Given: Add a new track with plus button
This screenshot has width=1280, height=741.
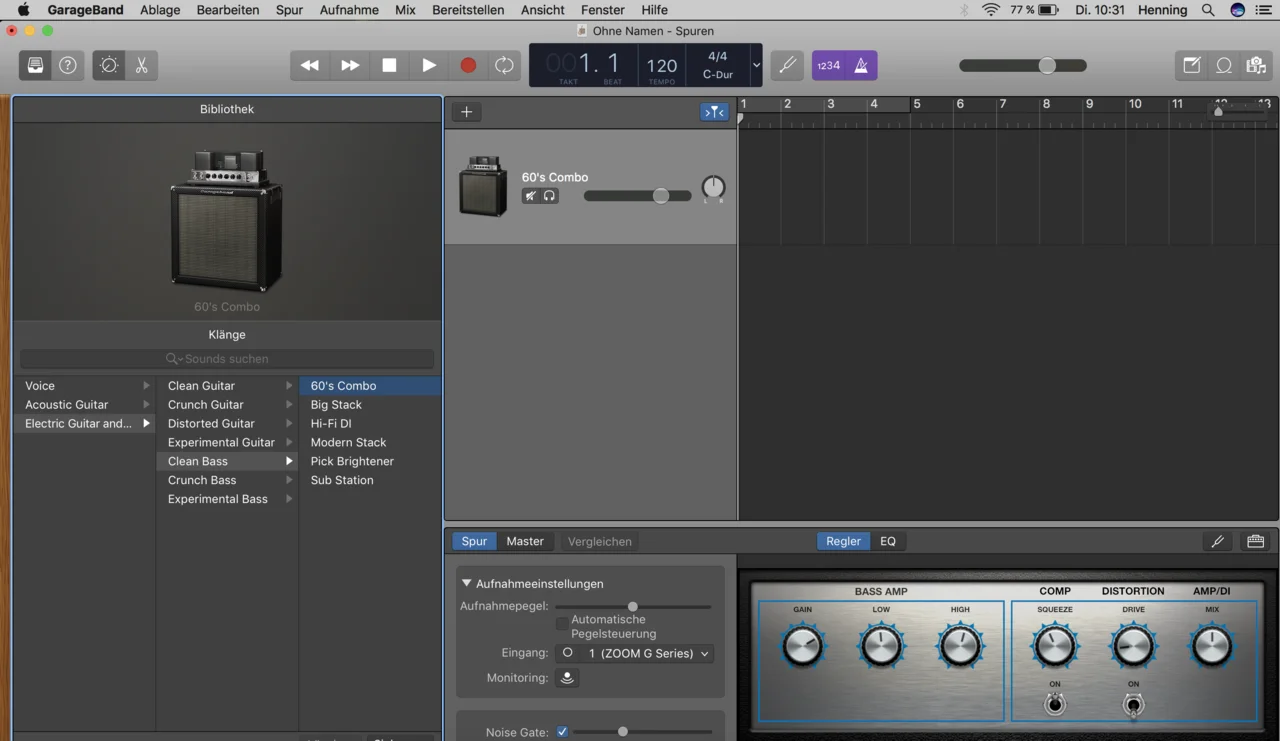Looking at the screenshot, I should coord(466,112).
